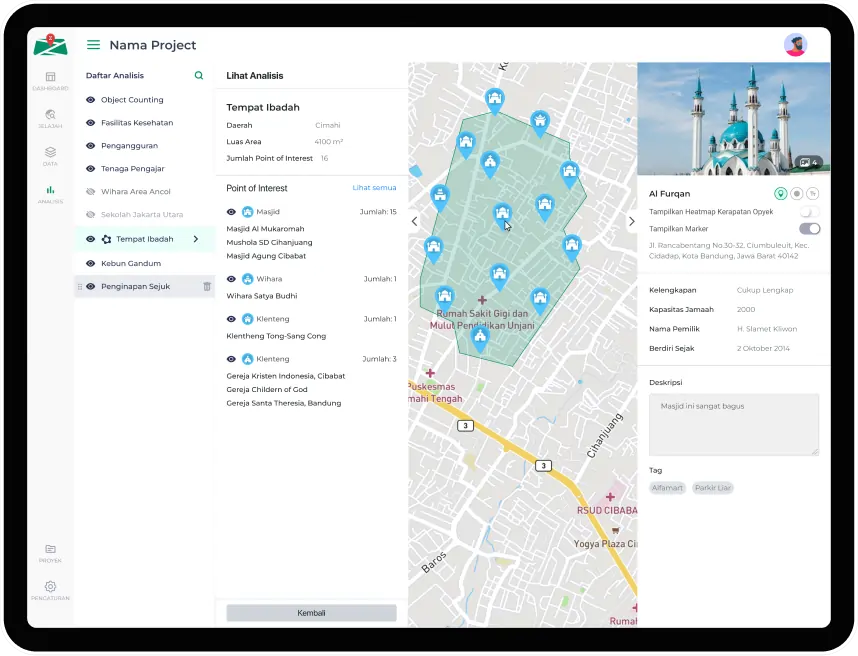Screen dimensions: 858x656
Task: Expand the Tempat Ibadah row chevron
Action: tap(196, 239)
